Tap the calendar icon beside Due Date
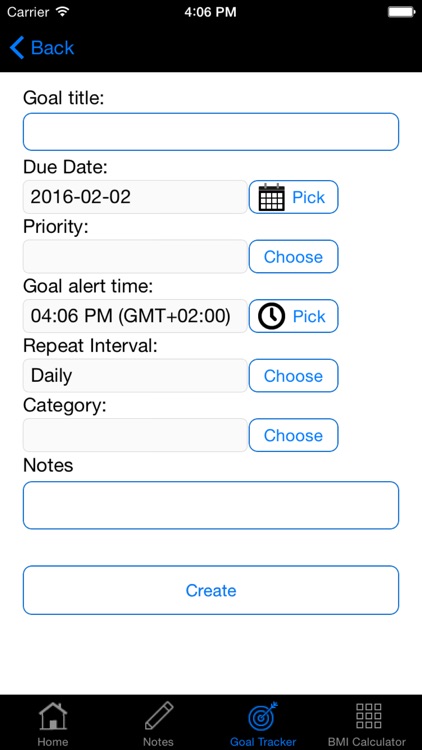This screenshot has height=750, width=422. coord(271,197)
